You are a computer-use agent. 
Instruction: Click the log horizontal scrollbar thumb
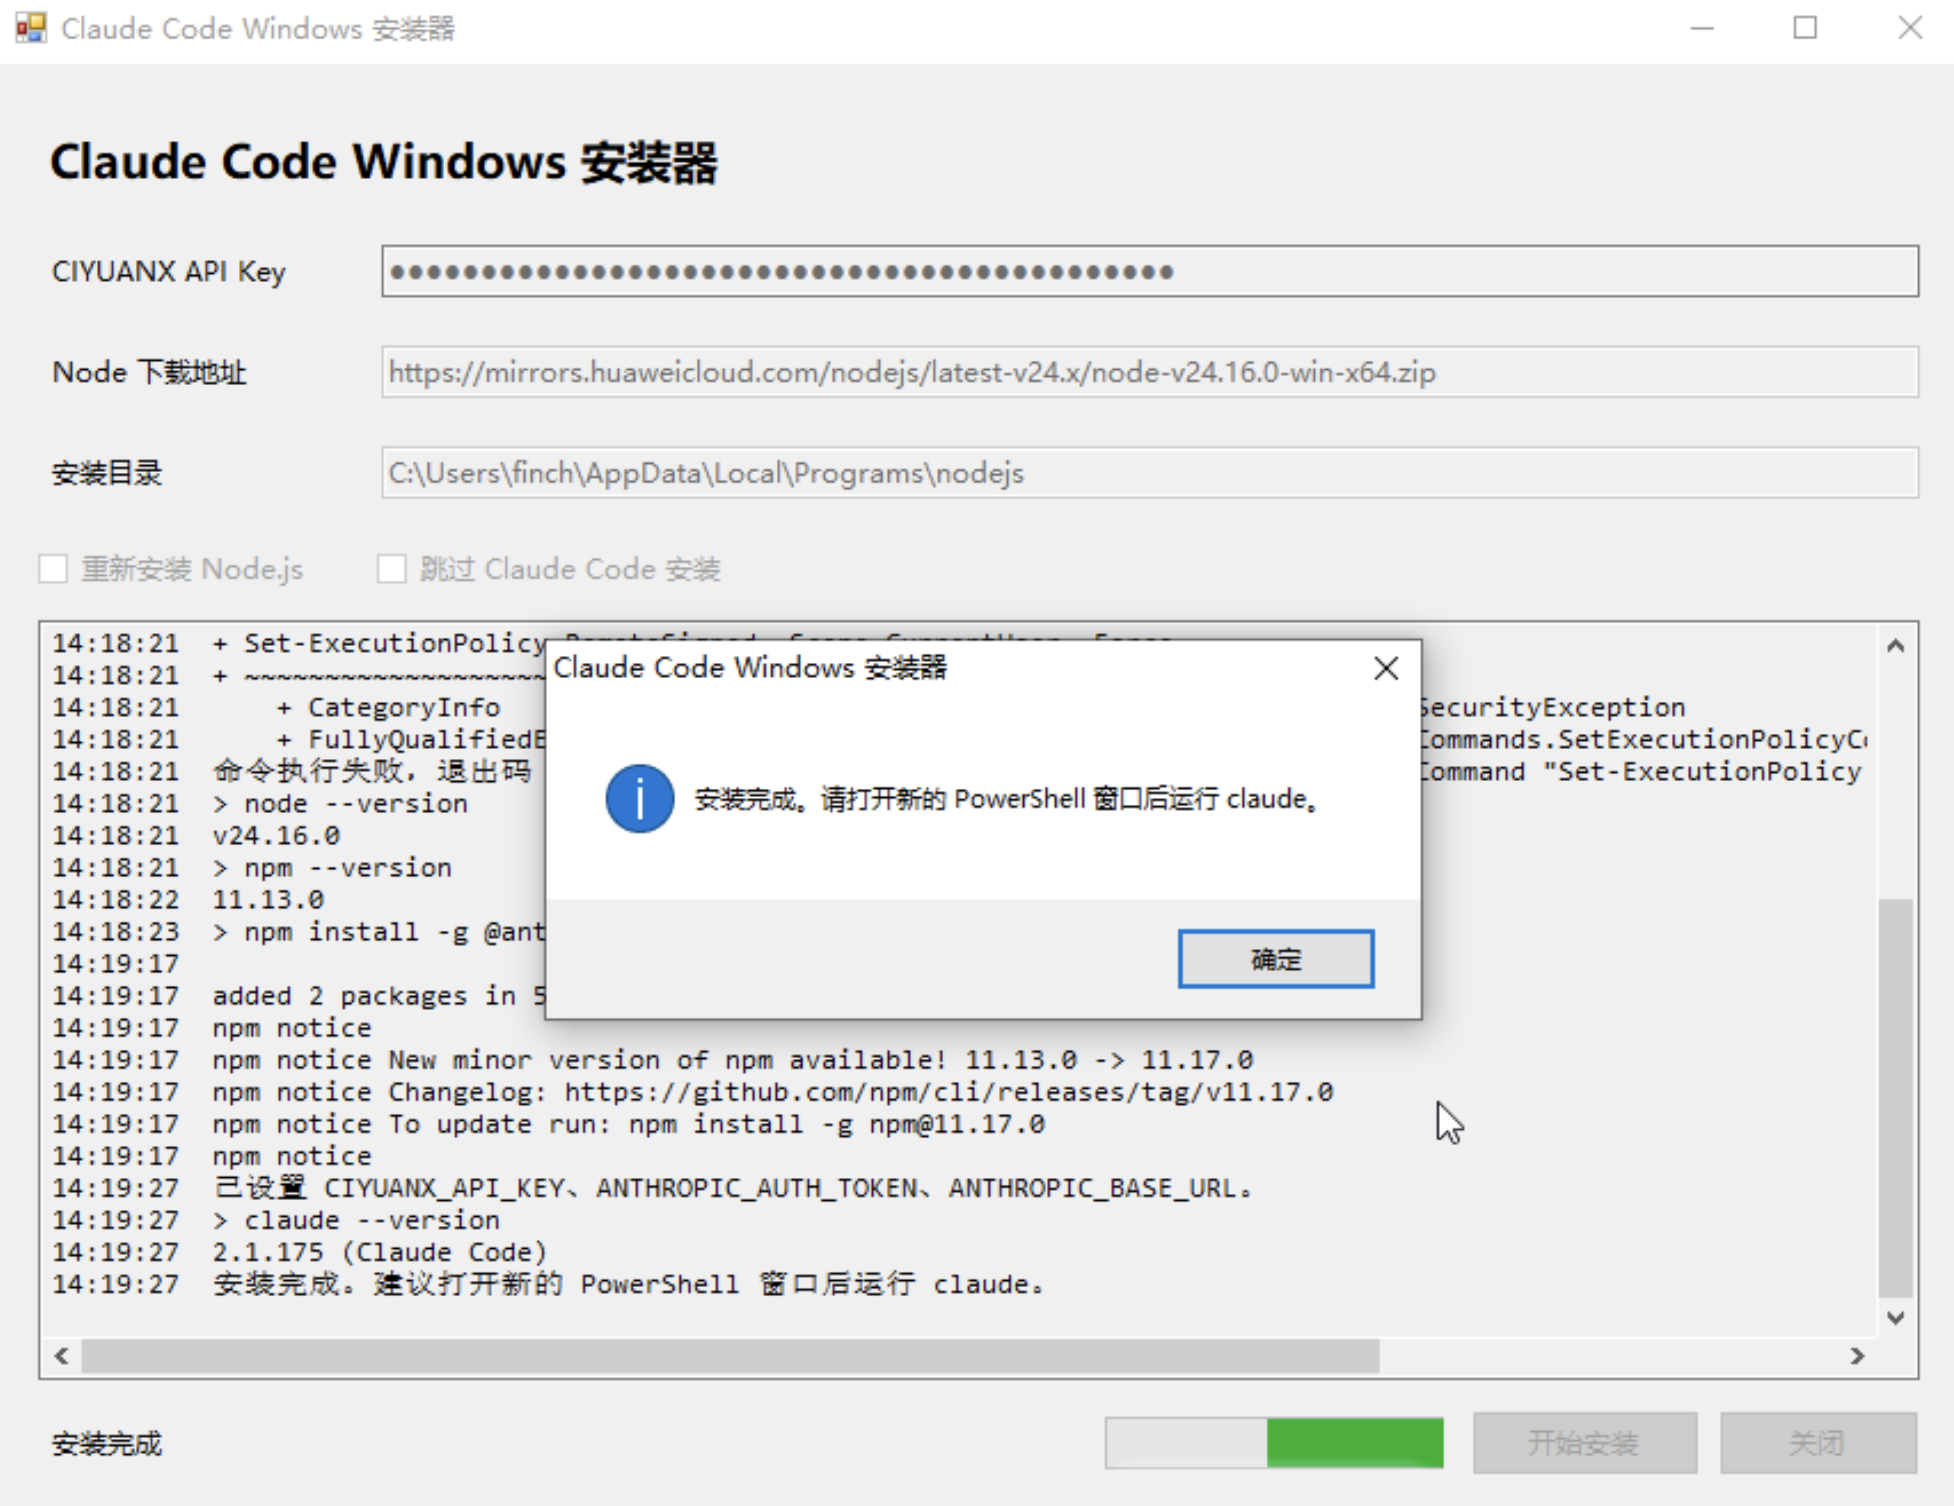click(x=730, y=1356)
